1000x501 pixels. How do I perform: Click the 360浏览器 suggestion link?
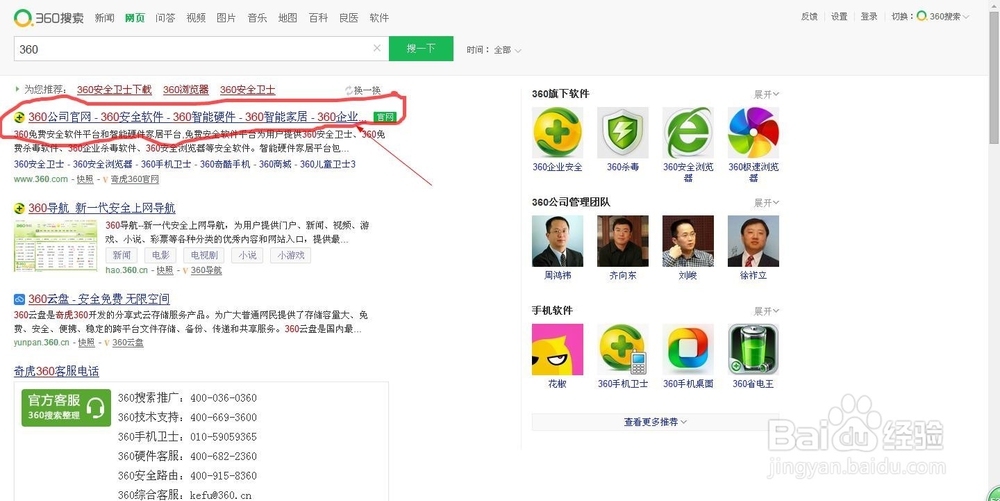(186, 91)
